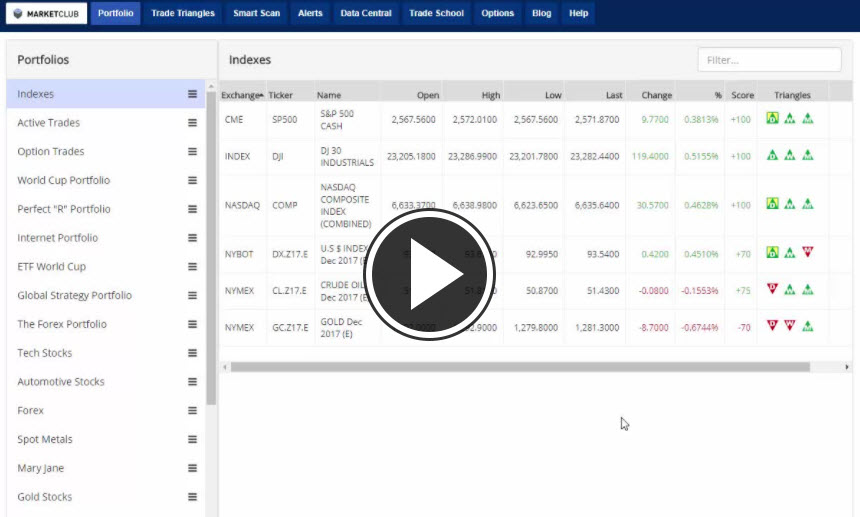860x517 pixels.
Task: Open menu icon for Perfect "R" Portfolio
Action: click(193, 209)
